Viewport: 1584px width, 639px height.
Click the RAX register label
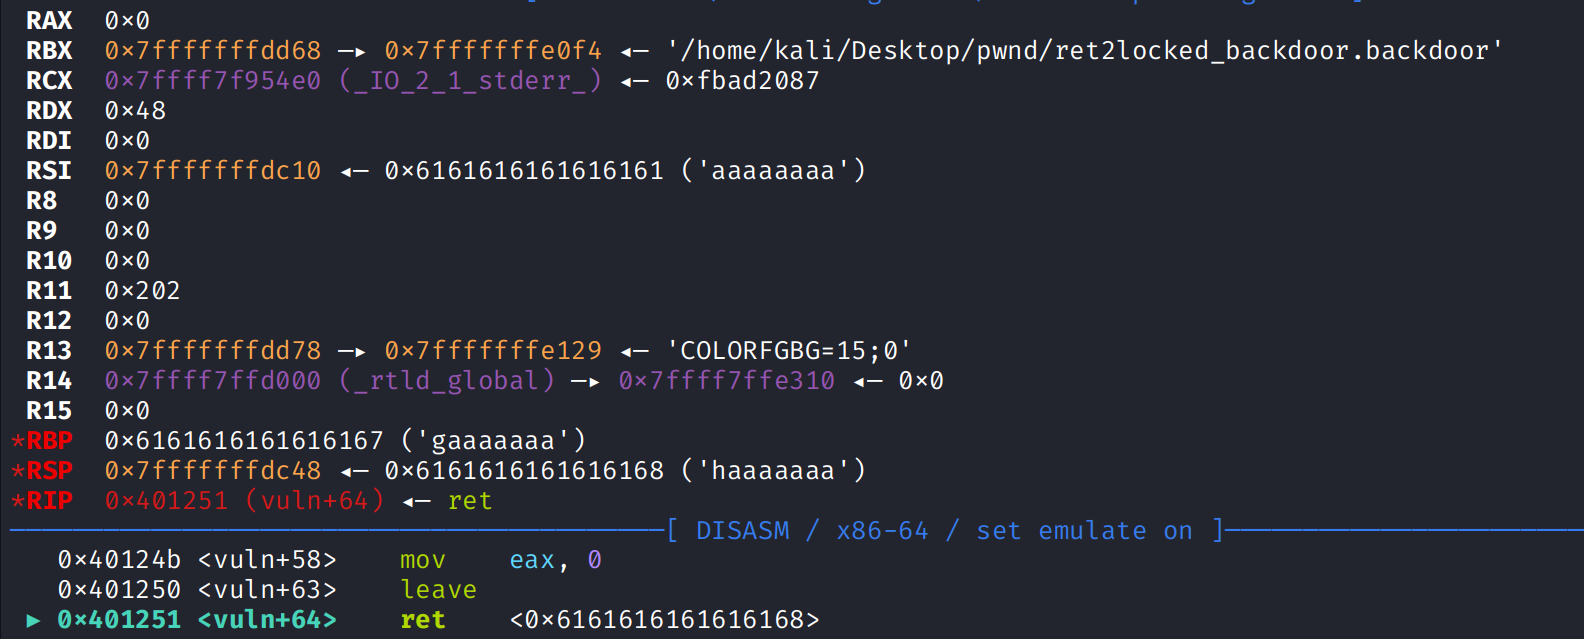(49, 21)
